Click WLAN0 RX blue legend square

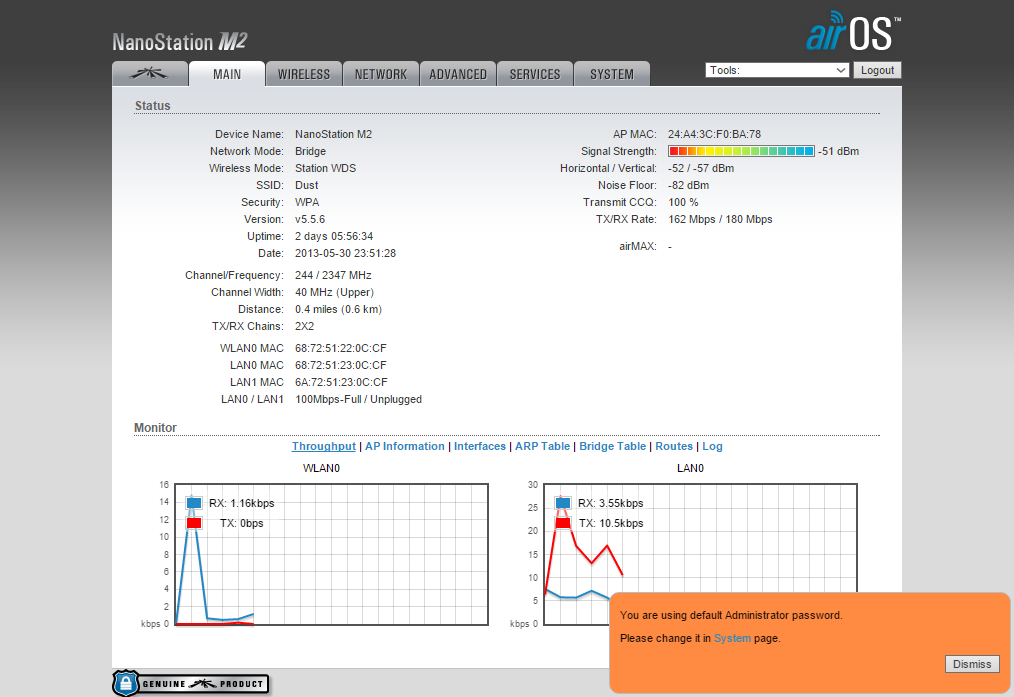(x=194, y=503)
